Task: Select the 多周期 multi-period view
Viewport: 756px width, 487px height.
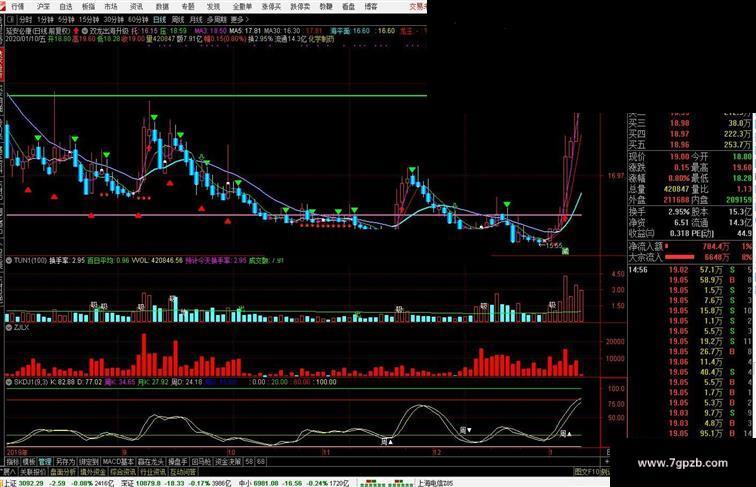Action: [216, 20]
